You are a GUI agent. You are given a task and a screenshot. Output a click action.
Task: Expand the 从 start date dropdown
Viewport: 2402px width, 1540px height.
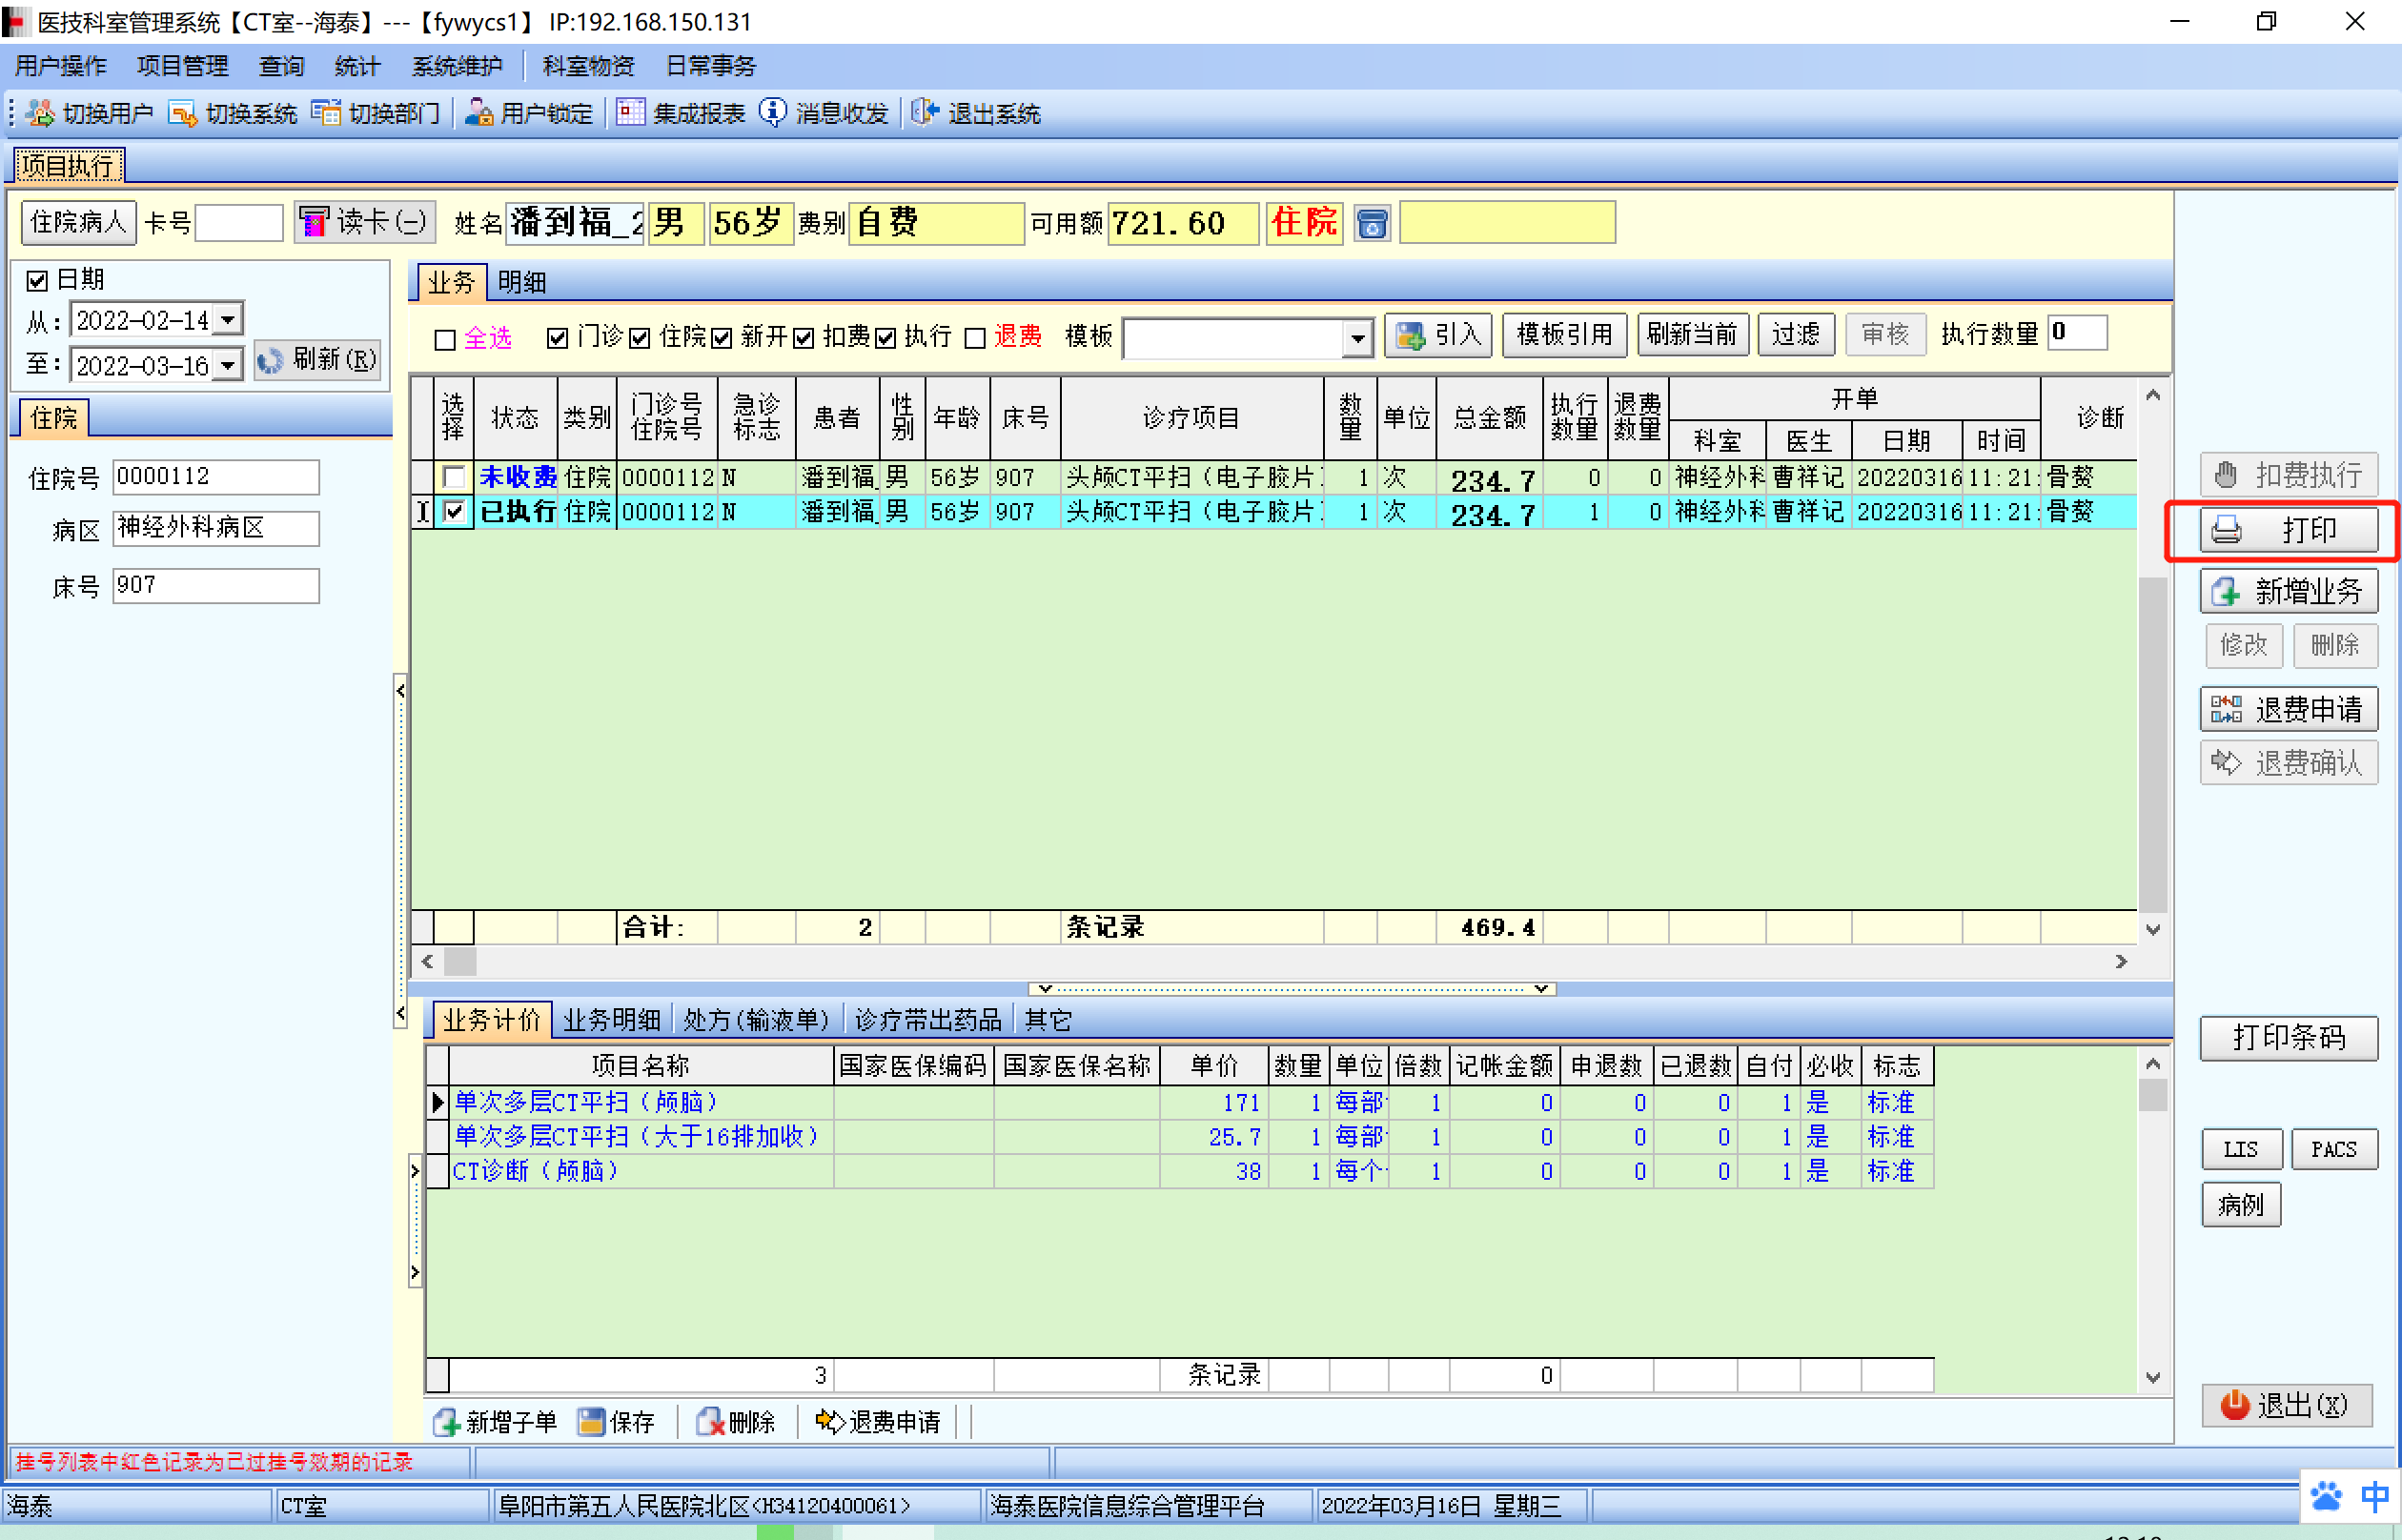[228, 320]
